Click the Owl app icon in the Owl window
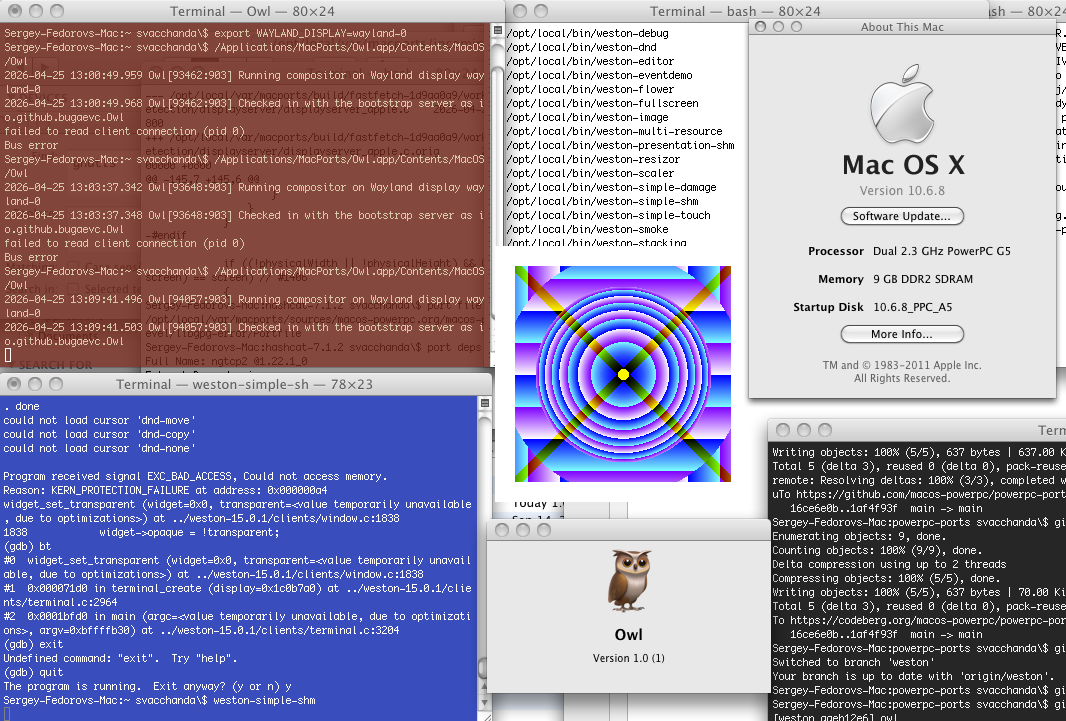This screenshot has width=1066, height=721. pos(629,580)
